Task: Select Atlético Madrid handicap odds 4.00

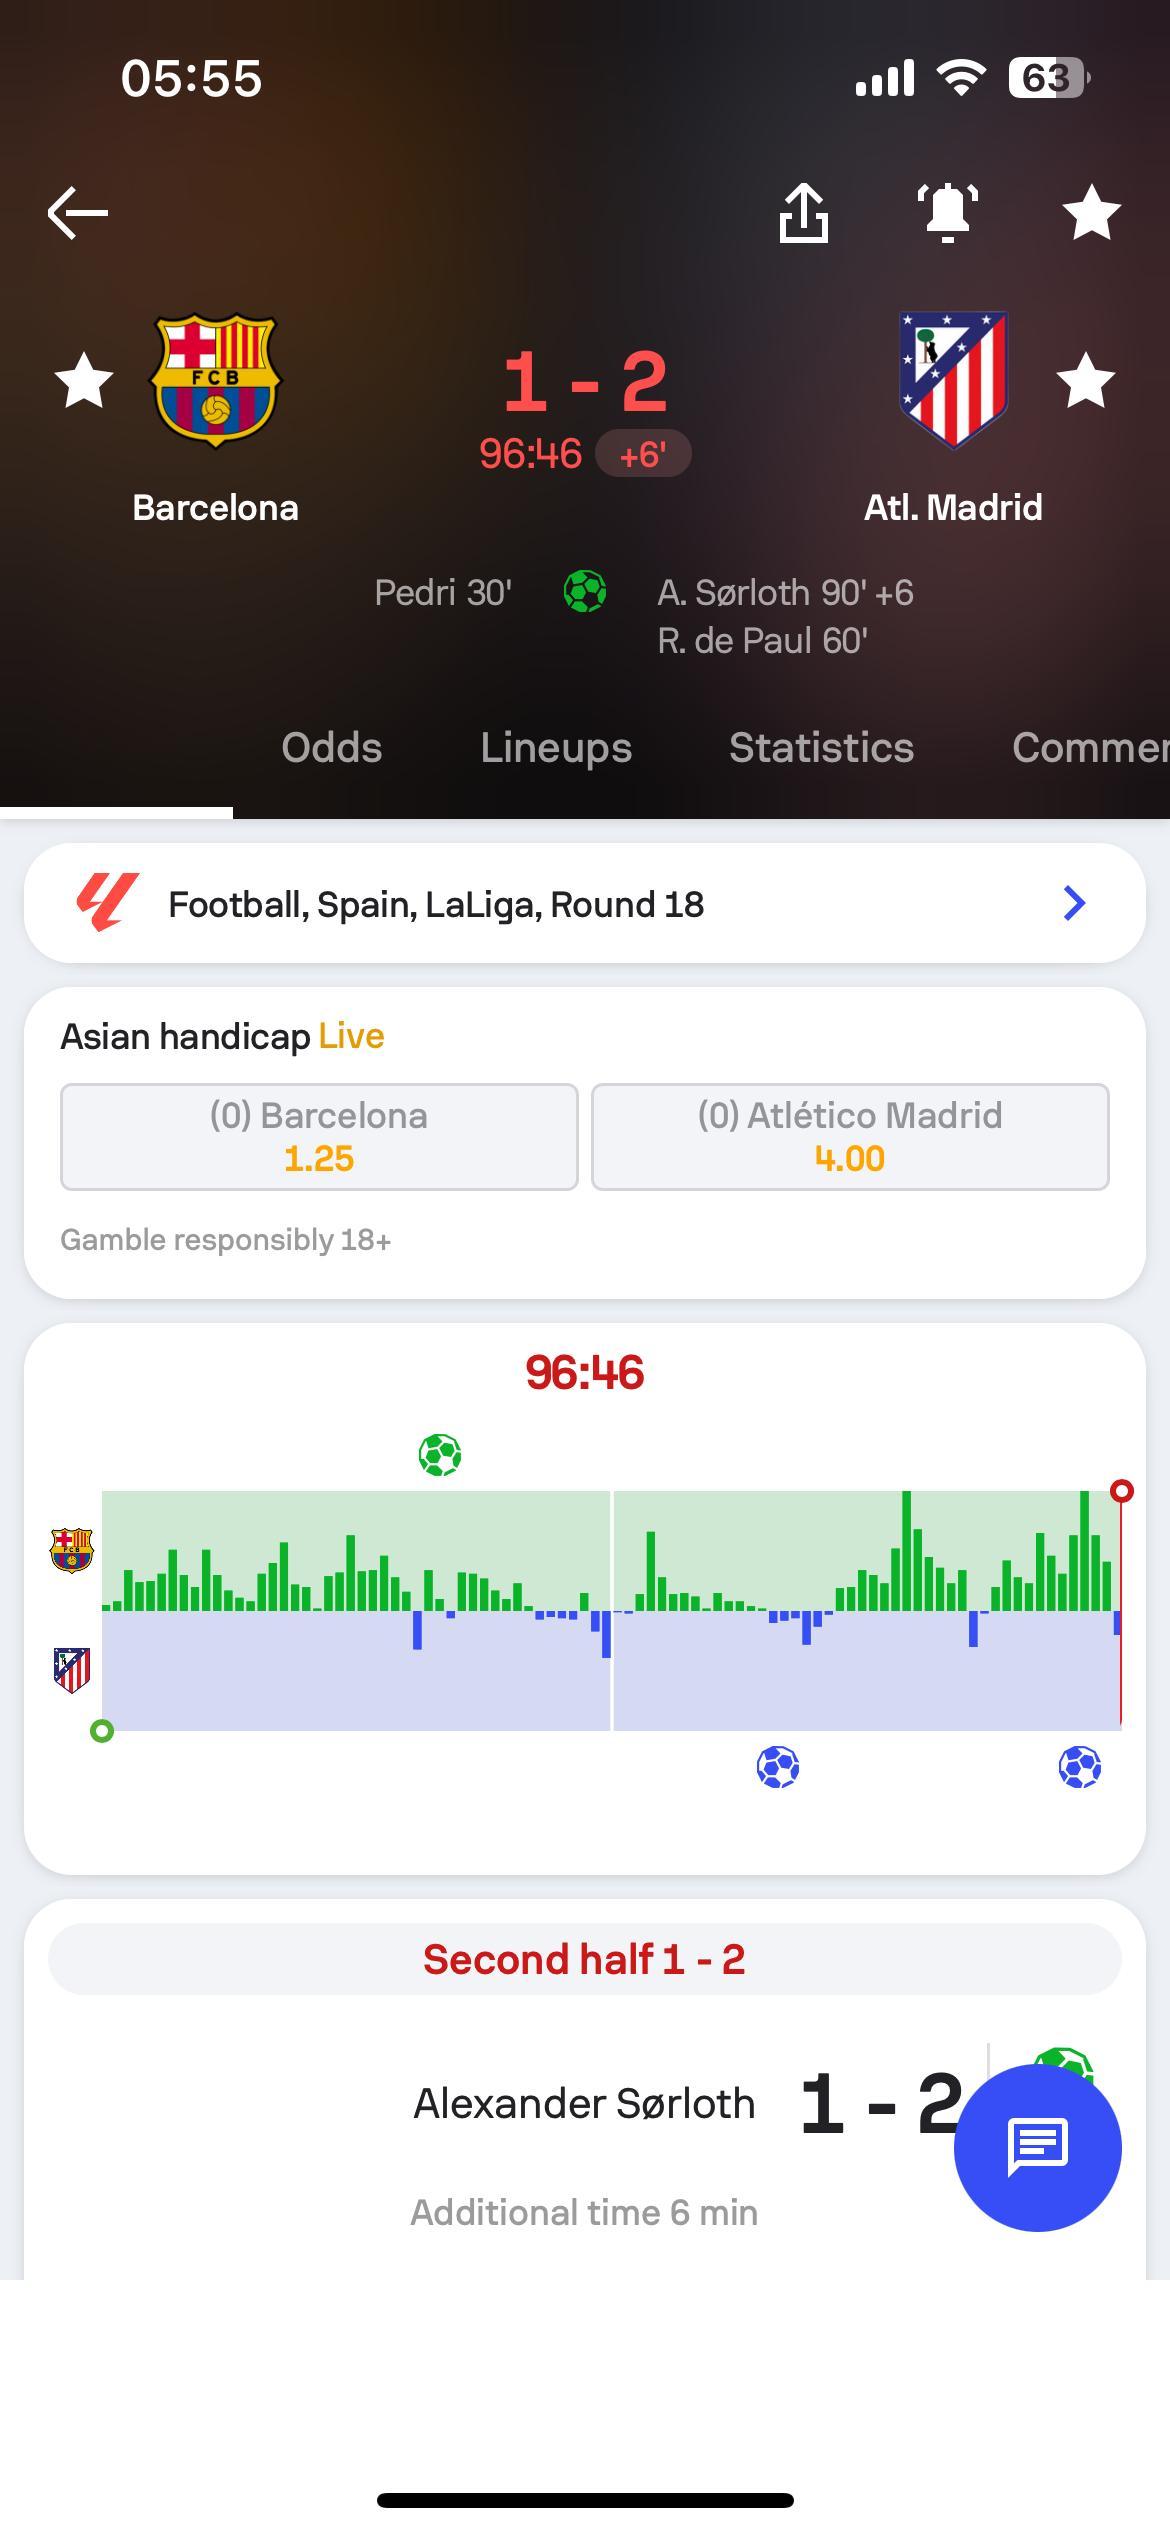Action: pos(850,1137)
